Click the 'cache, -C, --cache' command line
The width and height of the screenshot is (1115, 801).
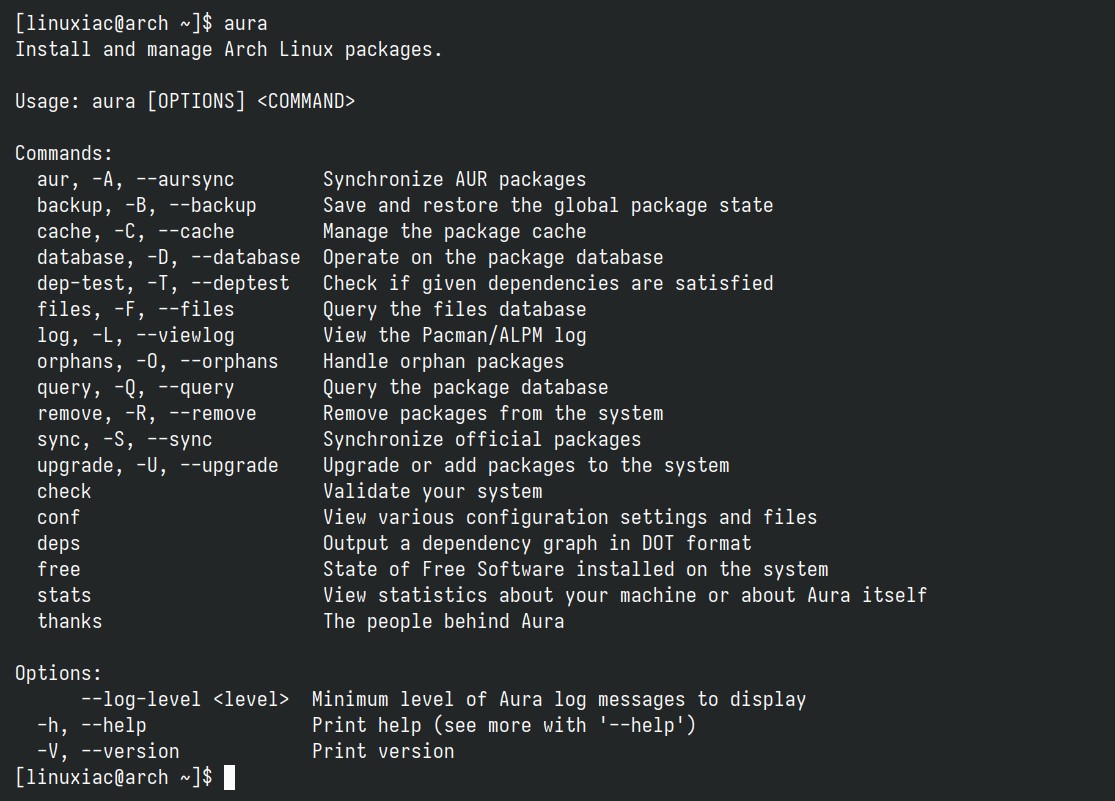[135, 231]
